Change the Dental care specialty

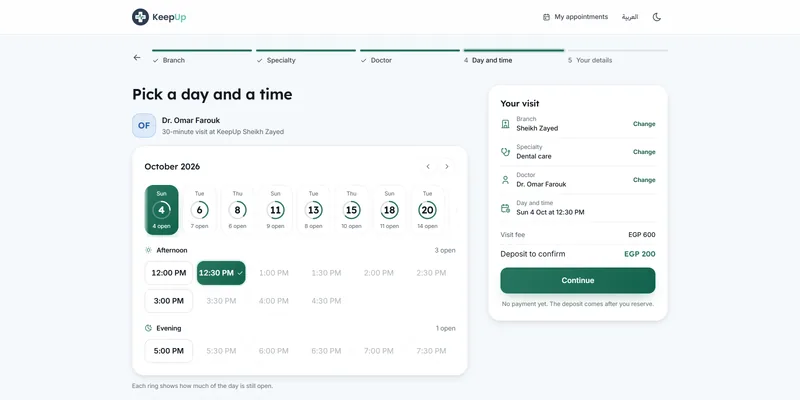tap(644, 152)
